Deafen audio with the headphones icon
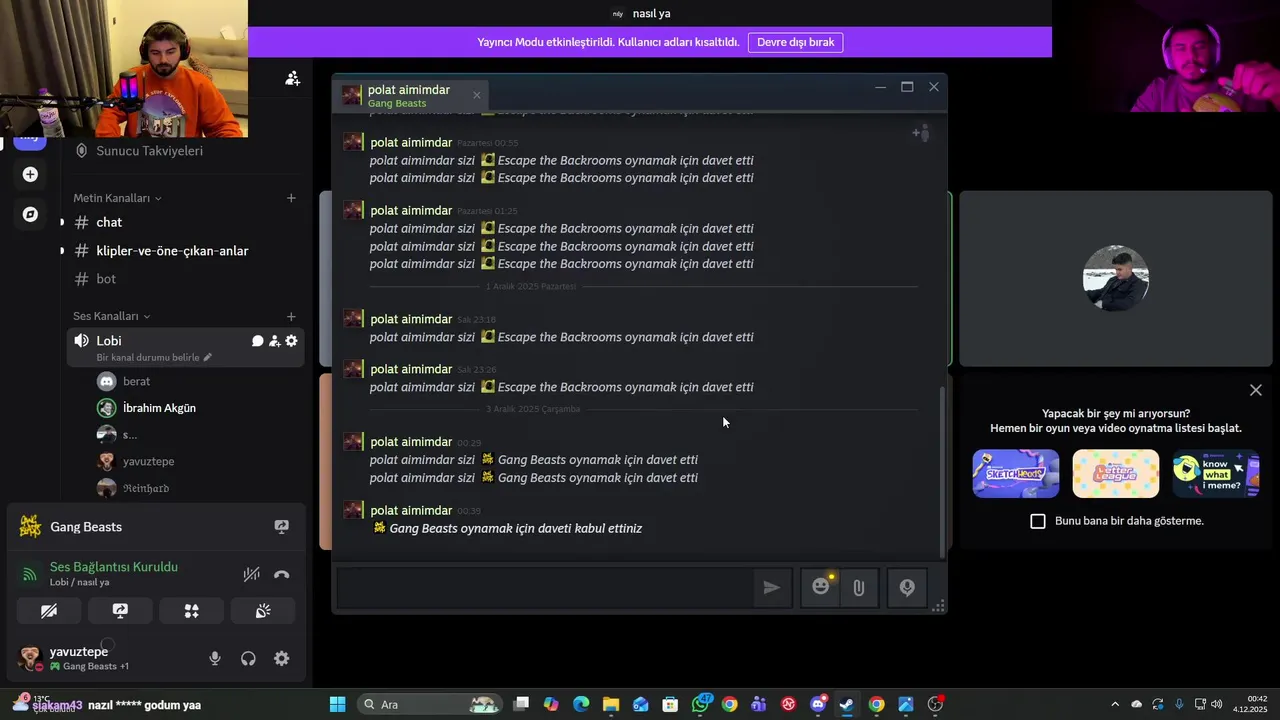This screenshot has height=720, width=1280. click(x=248, y=658)
